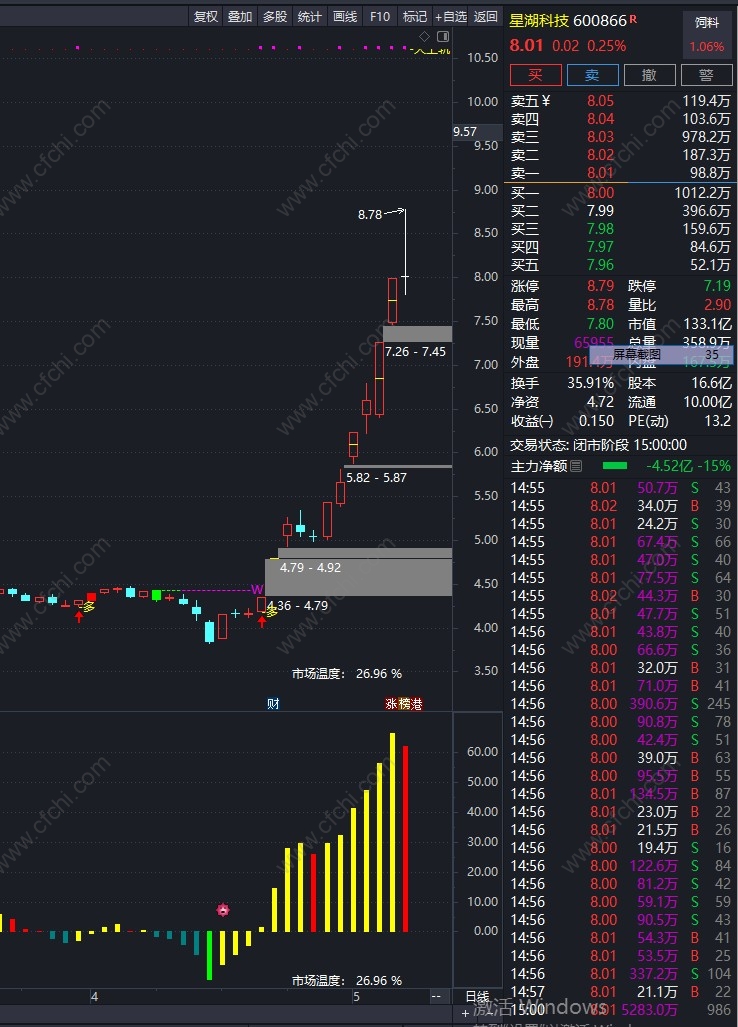Screen dimensions: 738x1027
Task: Click the pink badge icon in volume panel
Action: 223,910
